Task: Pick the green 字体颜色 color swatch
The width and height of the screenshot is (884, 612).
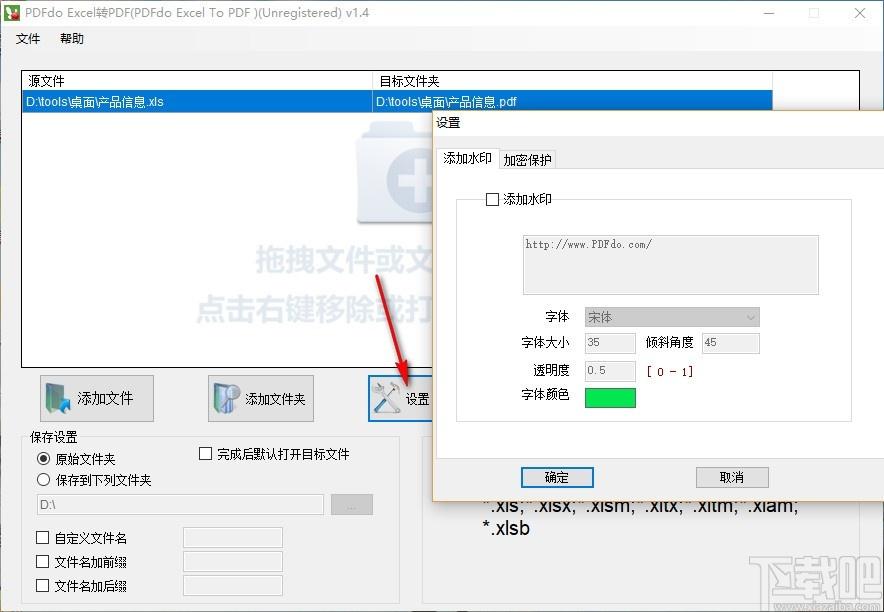Action: (610, 397)
